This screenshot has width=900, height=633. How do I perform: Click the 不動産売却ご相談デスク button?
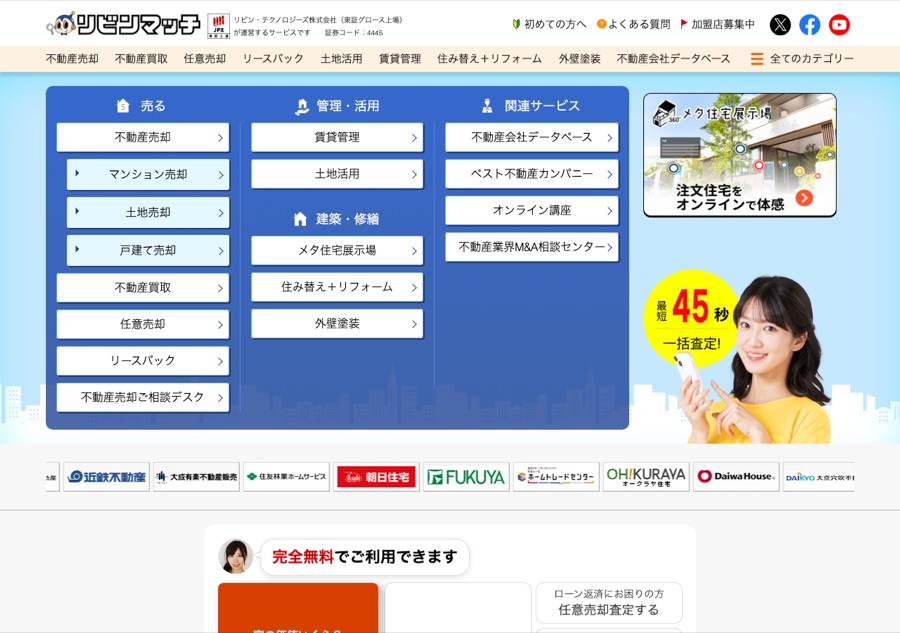pos(143,397)
